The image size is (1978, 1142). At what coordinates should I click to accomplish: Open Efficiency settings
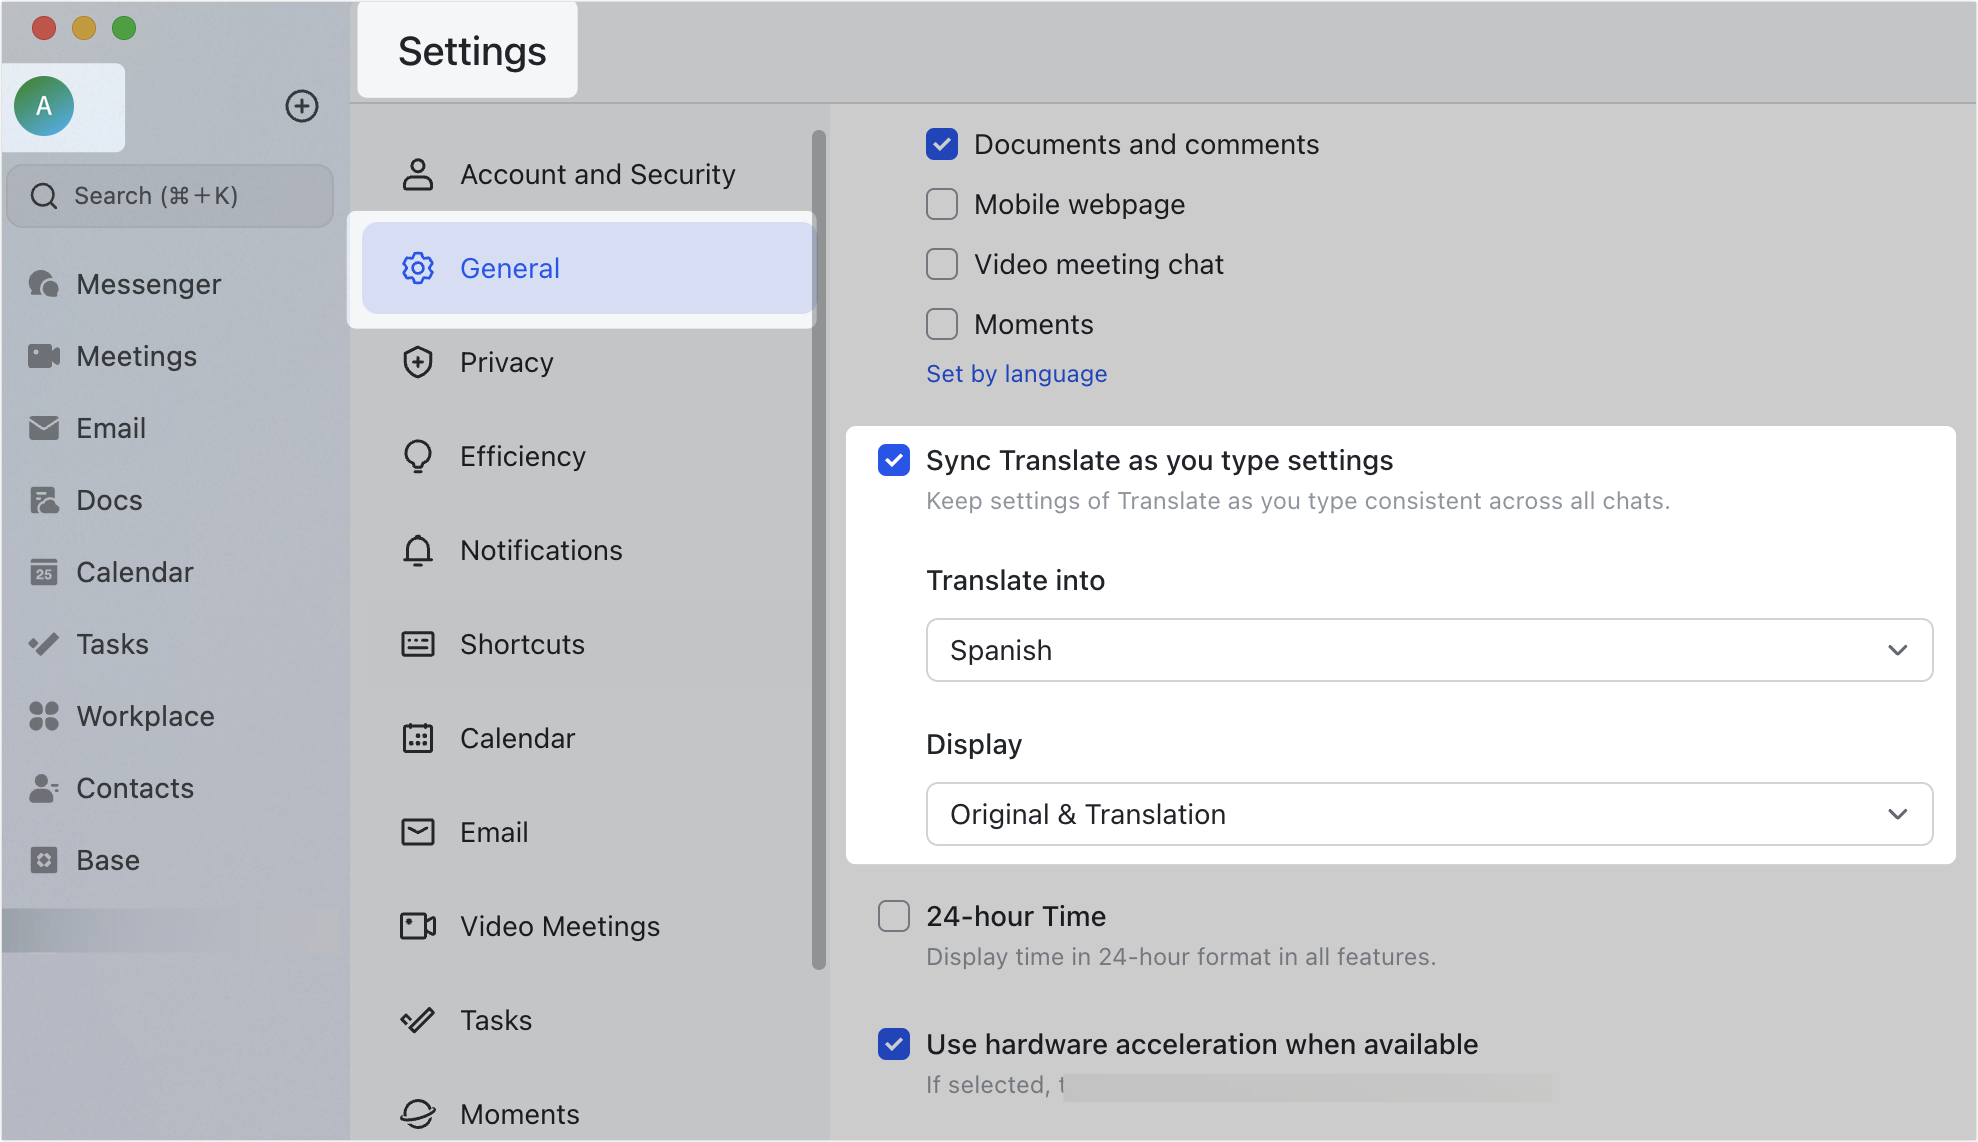point(587,456)
